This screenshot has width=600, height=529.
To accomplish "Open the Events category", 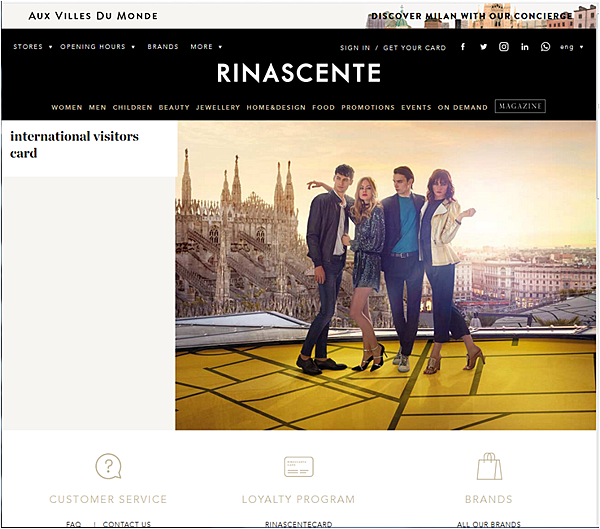I will 416,108.
